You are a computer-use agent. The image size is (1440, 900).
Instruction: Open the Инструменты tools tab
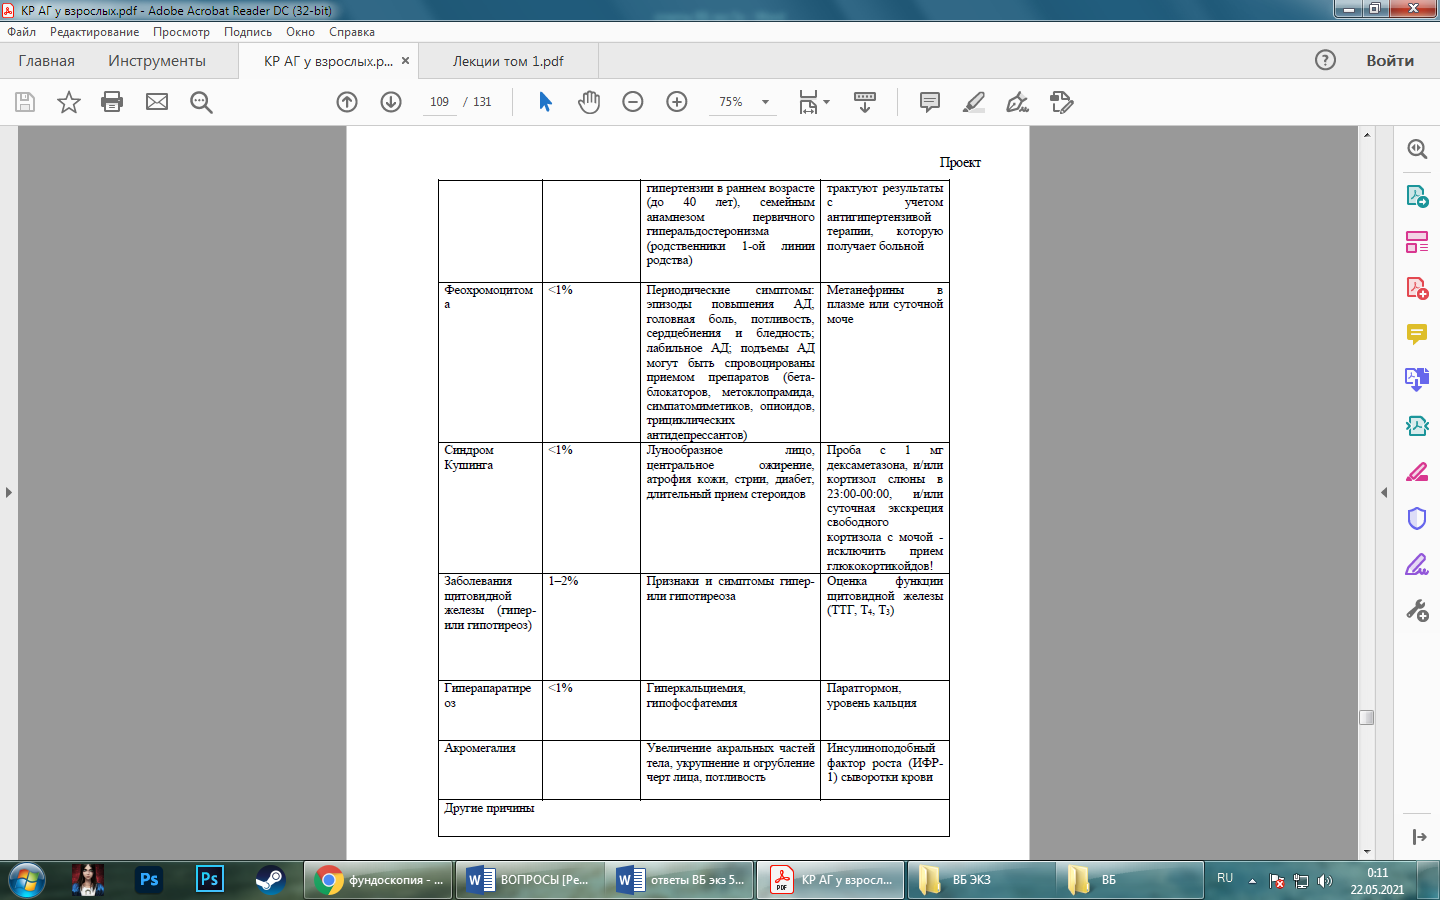157,61
